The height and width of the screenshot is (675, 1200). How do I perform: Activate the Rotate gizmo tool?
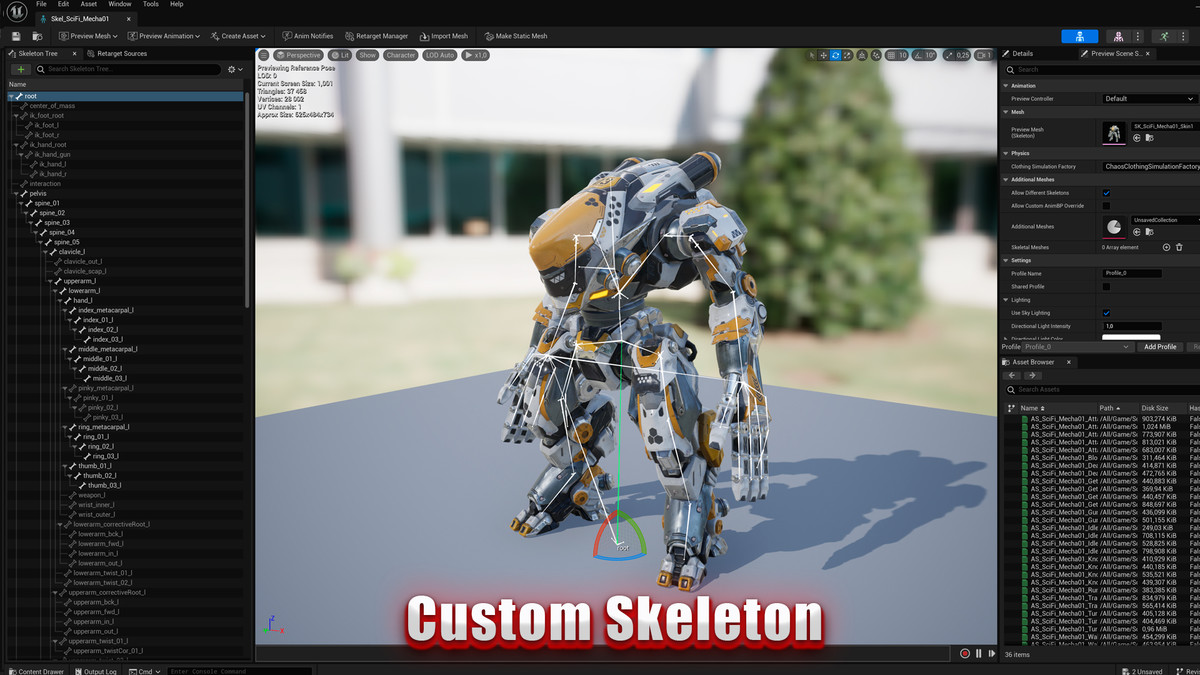click(x=836, y=55)
